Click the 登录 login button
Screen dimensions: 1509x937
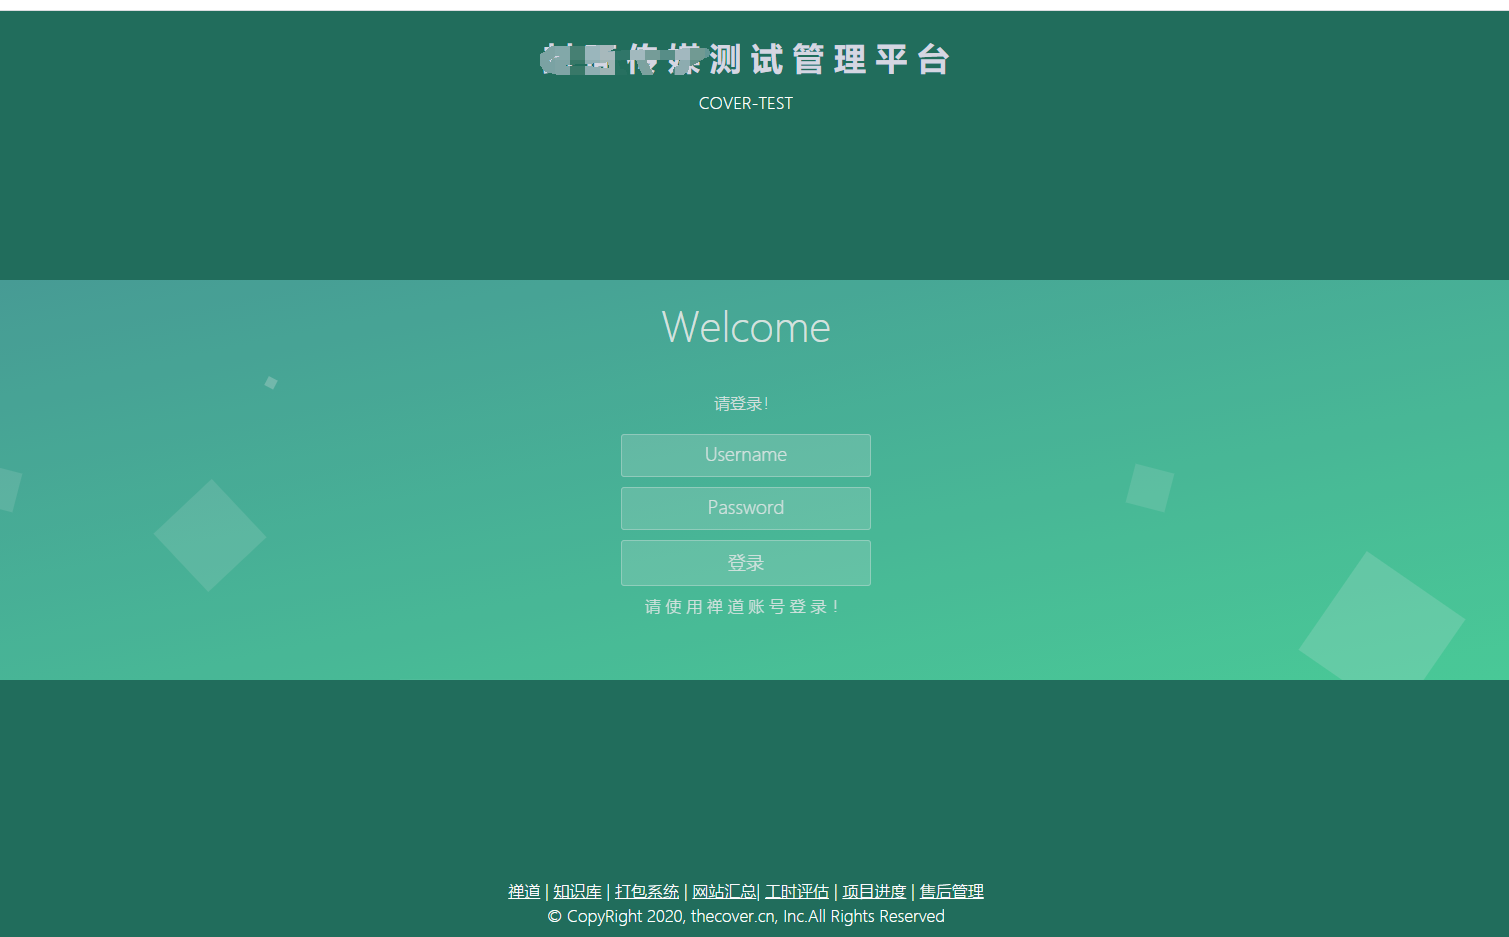click(x=746, y=563)
